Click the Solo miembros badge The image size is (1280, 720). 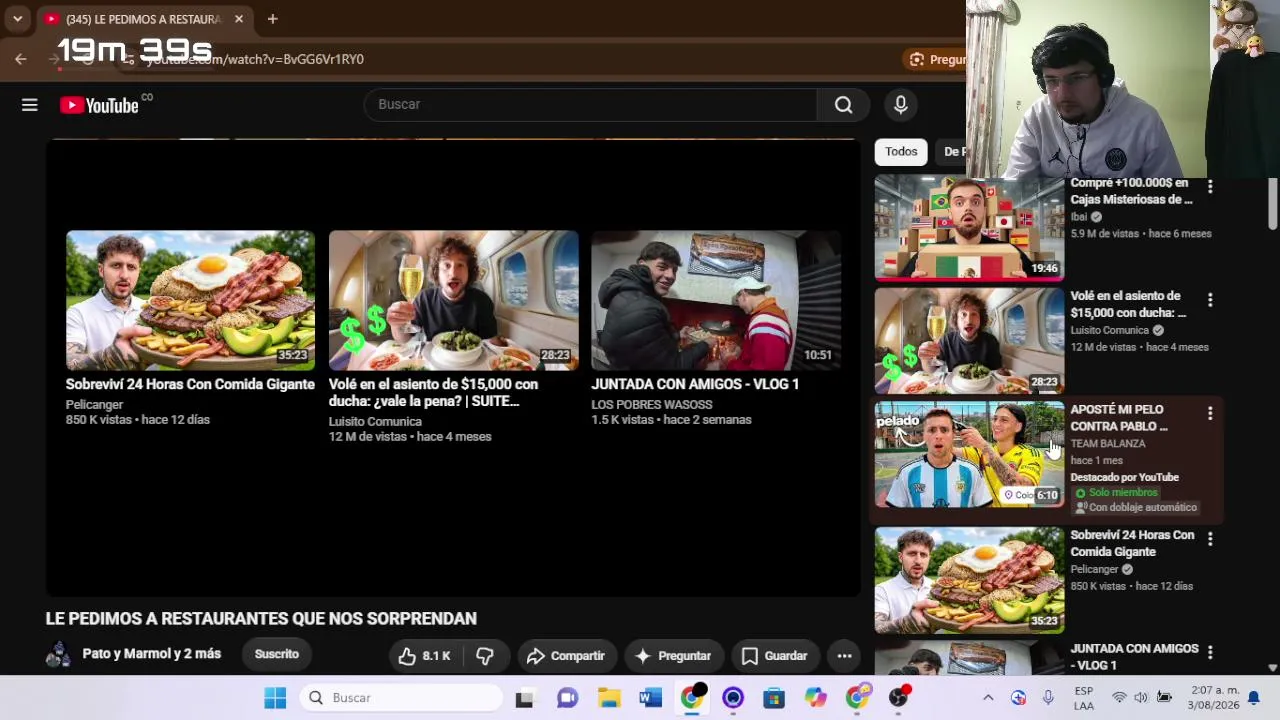pos(1116,493)
